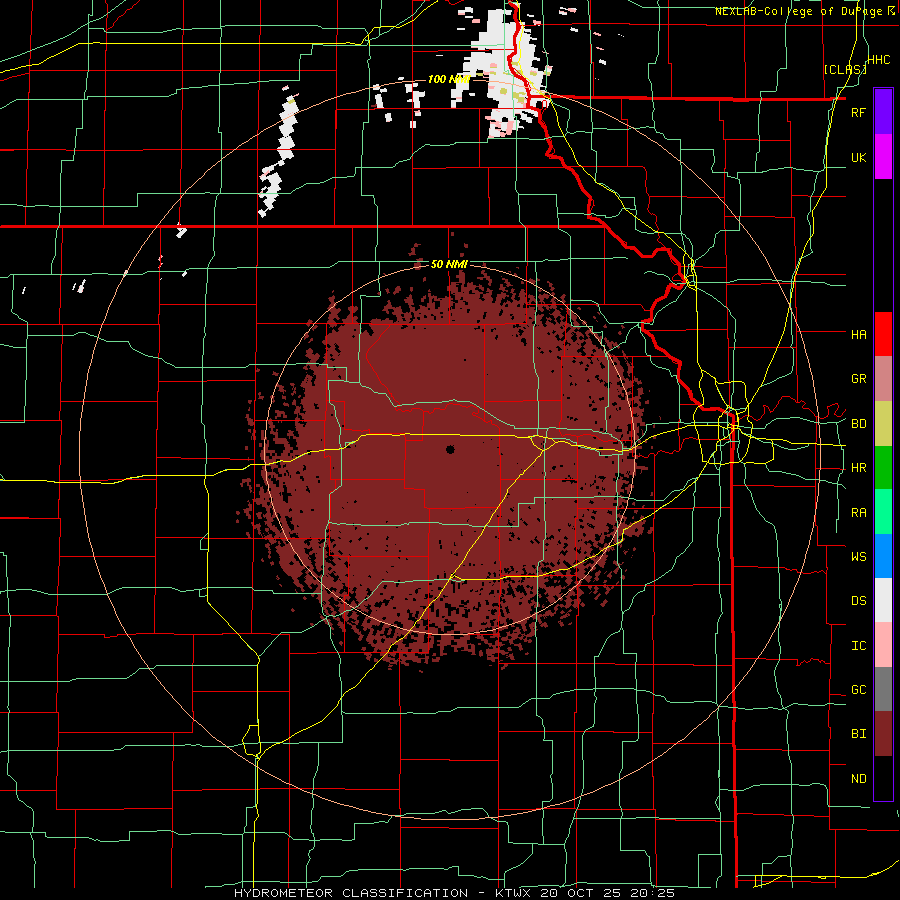Click the DS legend label
The image size is (900, 900).
pyautogui.click(x=858, y=601)
